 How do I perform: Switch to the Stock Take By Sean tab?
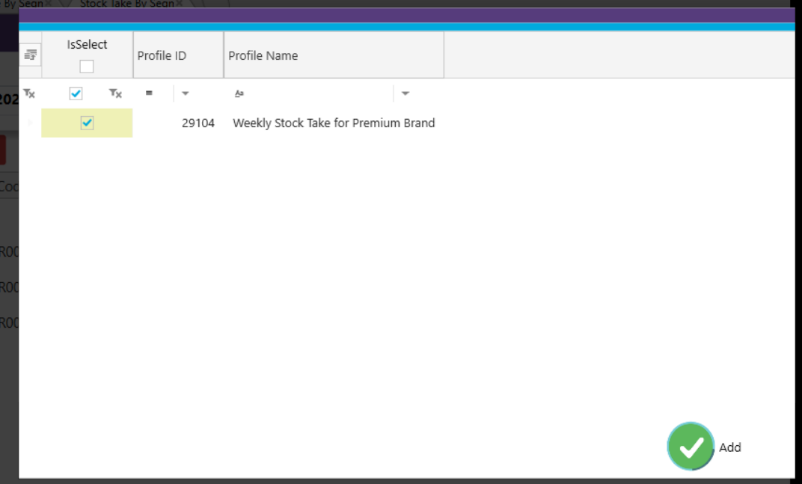tap(125, 4)
